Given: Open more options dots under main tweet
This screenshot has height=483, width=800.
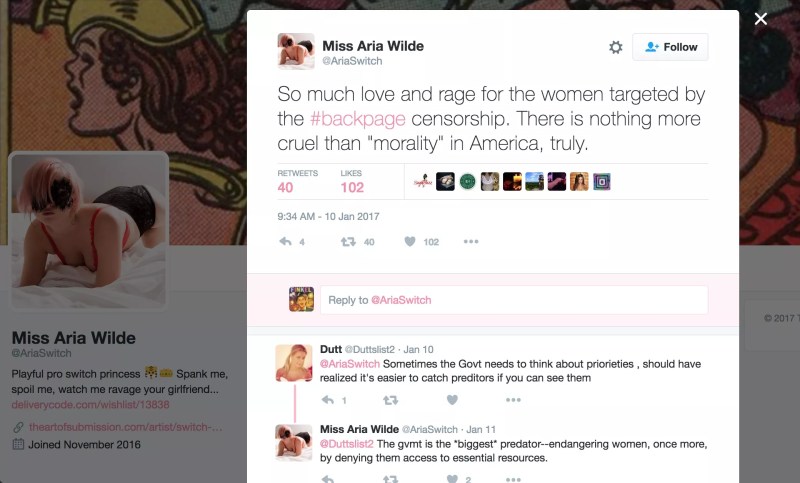Looking at the screenshot, I should 471,241.
